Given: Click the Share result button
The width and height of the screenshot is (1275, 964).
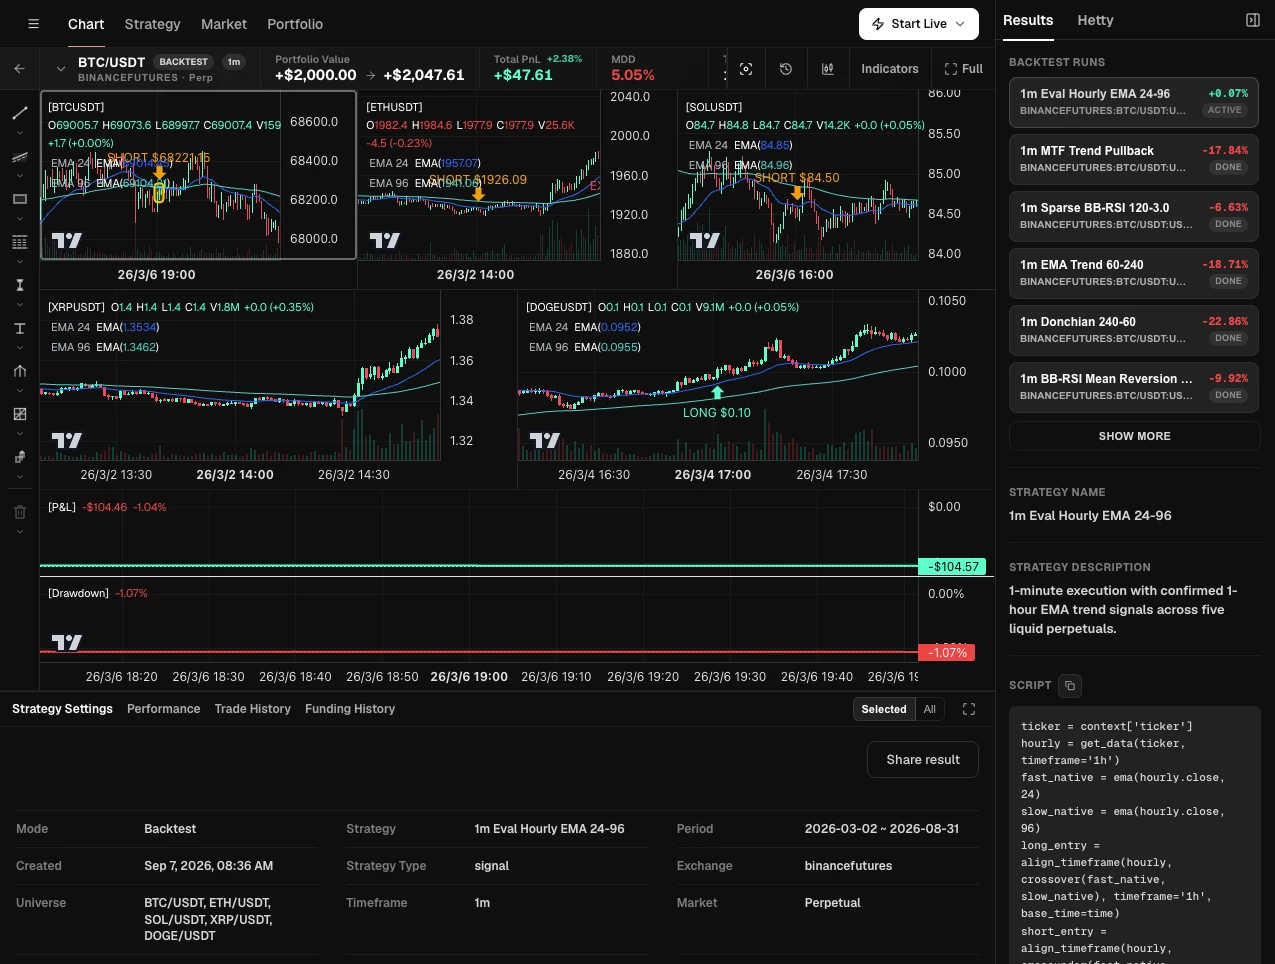Looking at the screenshot, I should pyautogui.click(x=923, y=760).
